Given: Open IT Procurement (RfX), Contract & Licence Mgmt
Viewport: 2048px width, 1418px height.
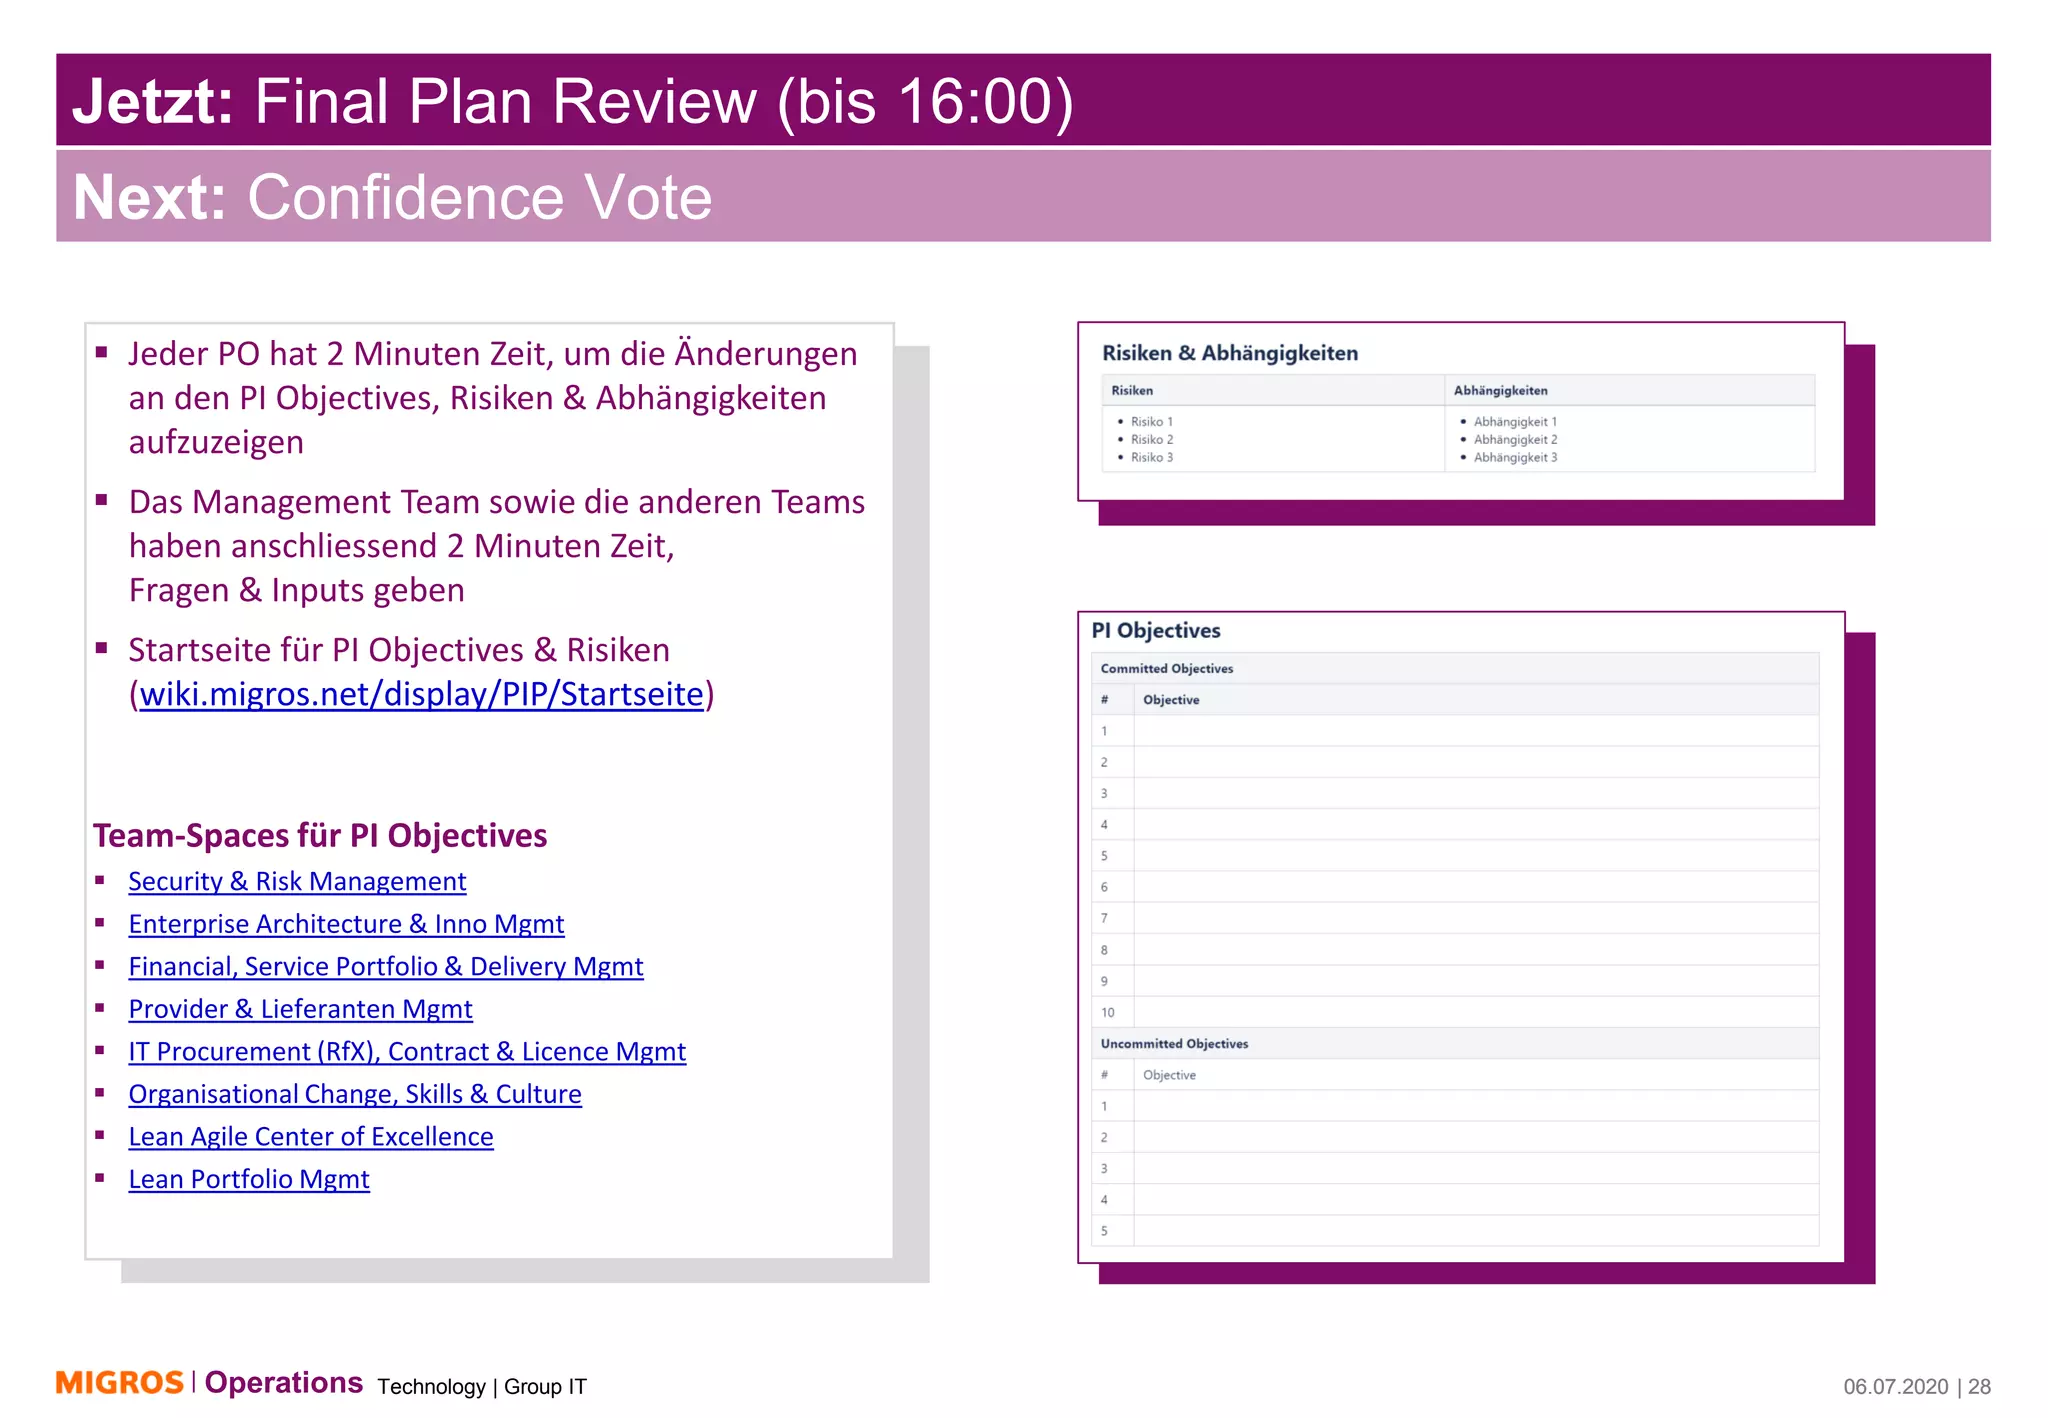Looking at the screenshot, I should click(x=407, y=1052).
